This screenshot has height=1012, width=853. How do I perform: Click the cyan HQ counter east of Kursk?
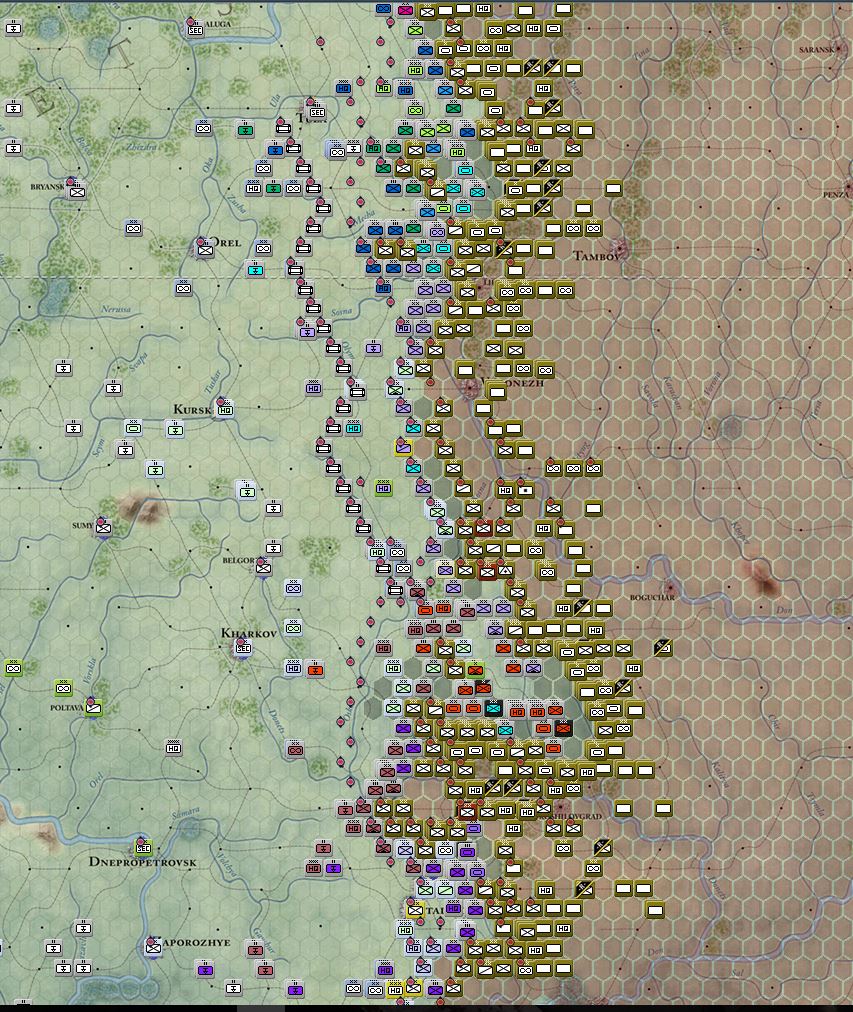click(354, 427)
